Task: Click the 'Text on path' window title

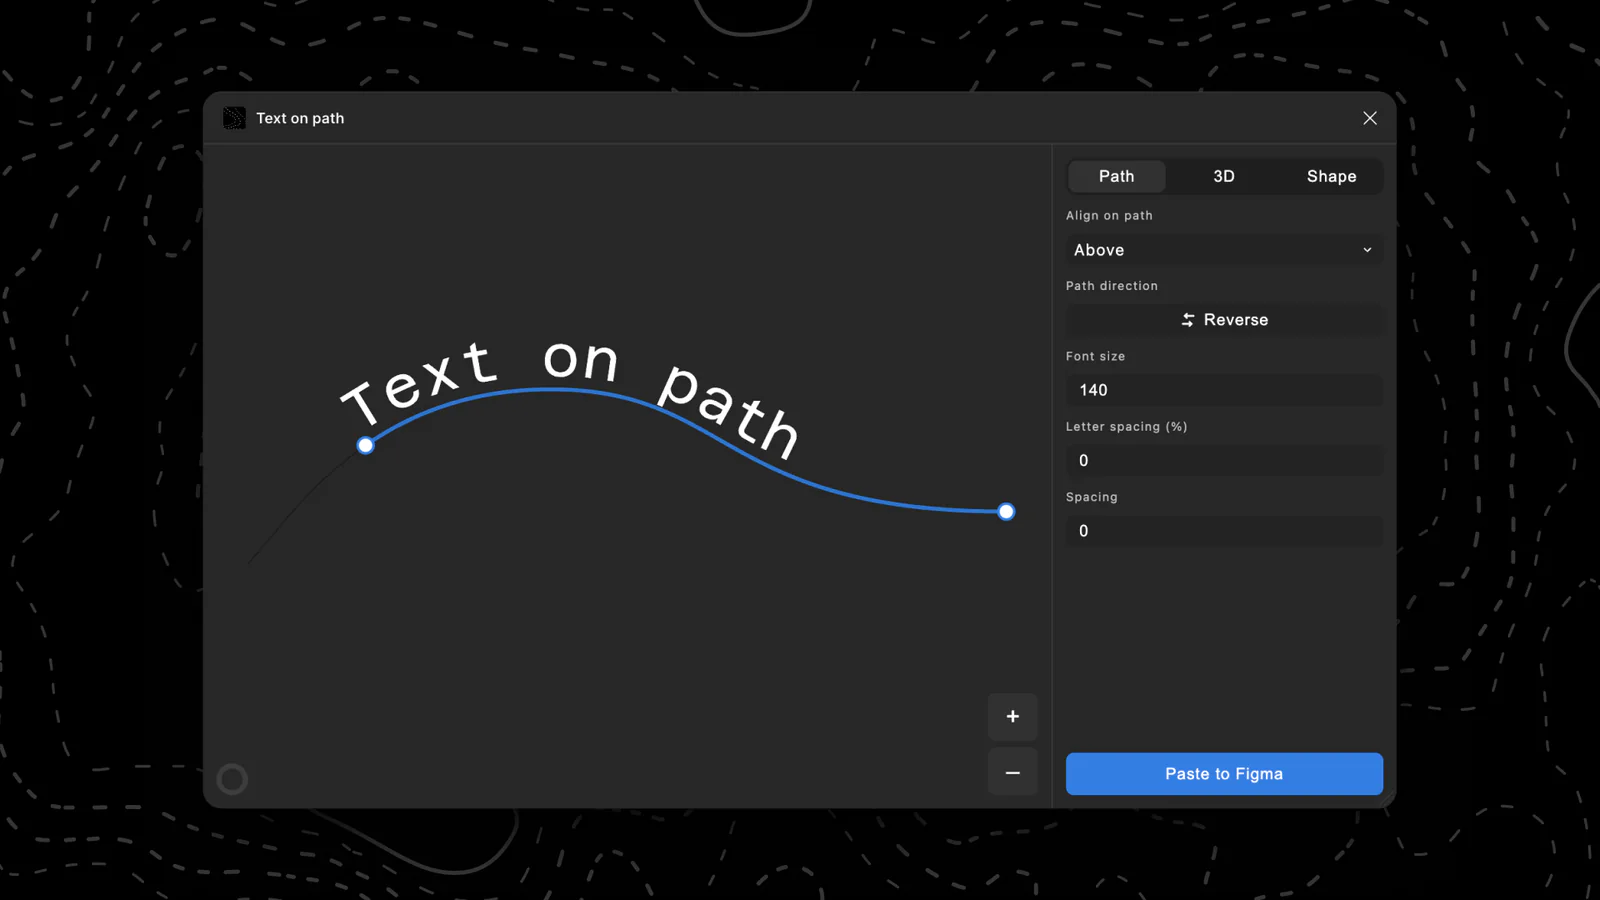Action: click(300, 118)
